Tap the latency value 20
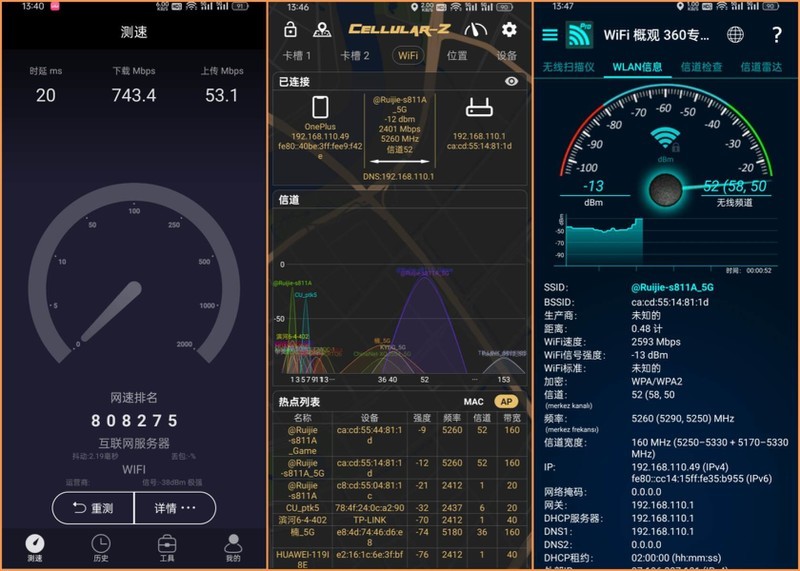Image resolution: width=800 pixels, height=571 pixels. pos(45,95)
